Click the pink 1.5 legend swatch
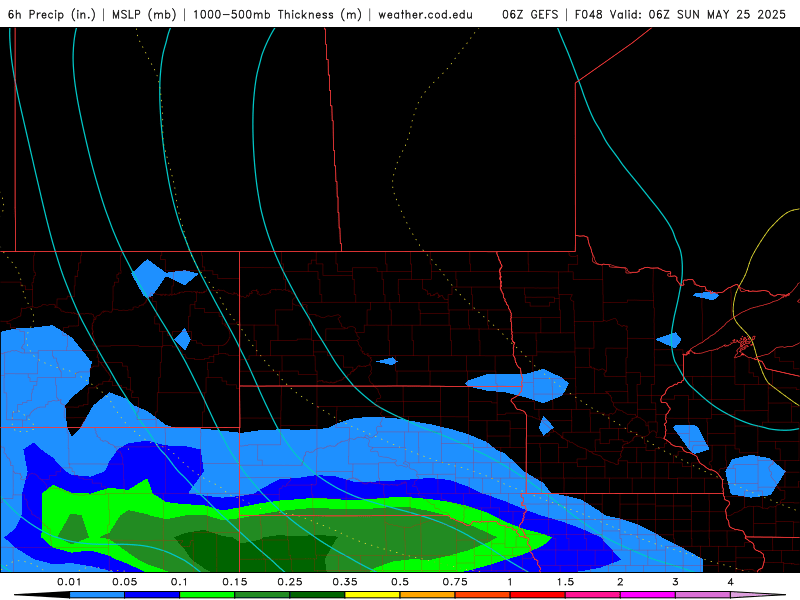Viewport: 800px width, 600px height. (593, 595)
